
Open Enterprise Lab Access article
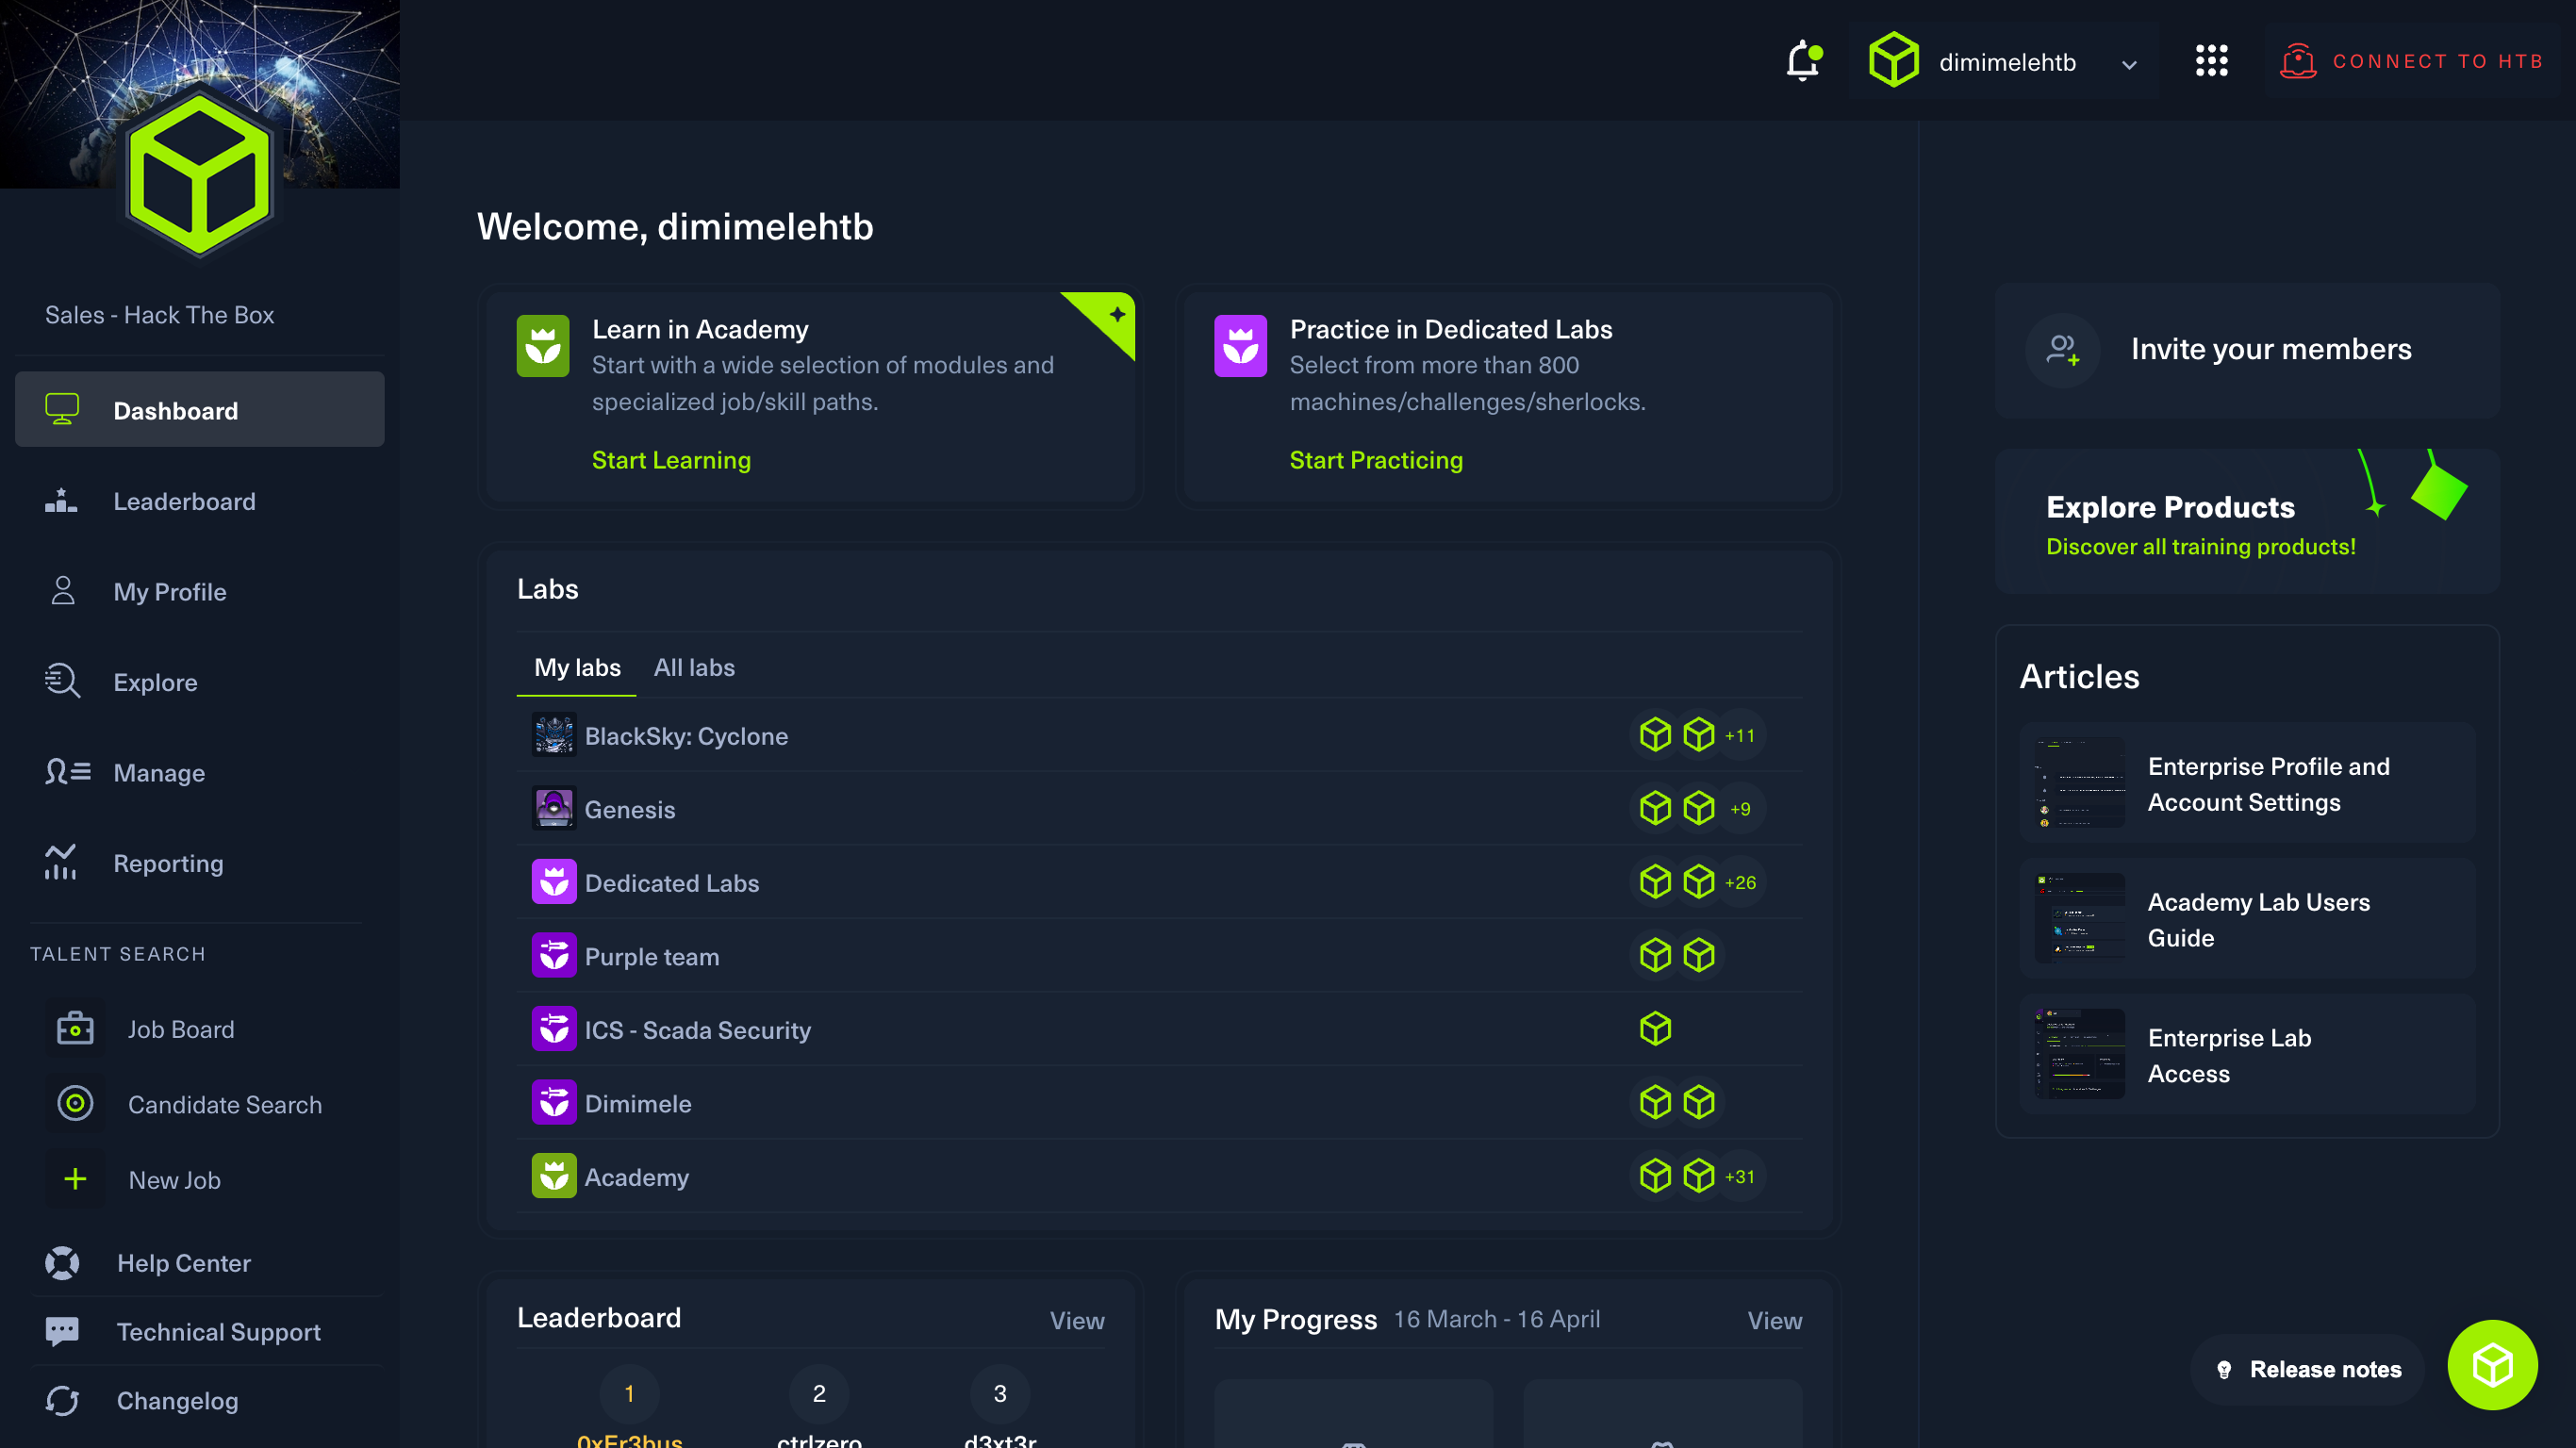[2247, 1055]
